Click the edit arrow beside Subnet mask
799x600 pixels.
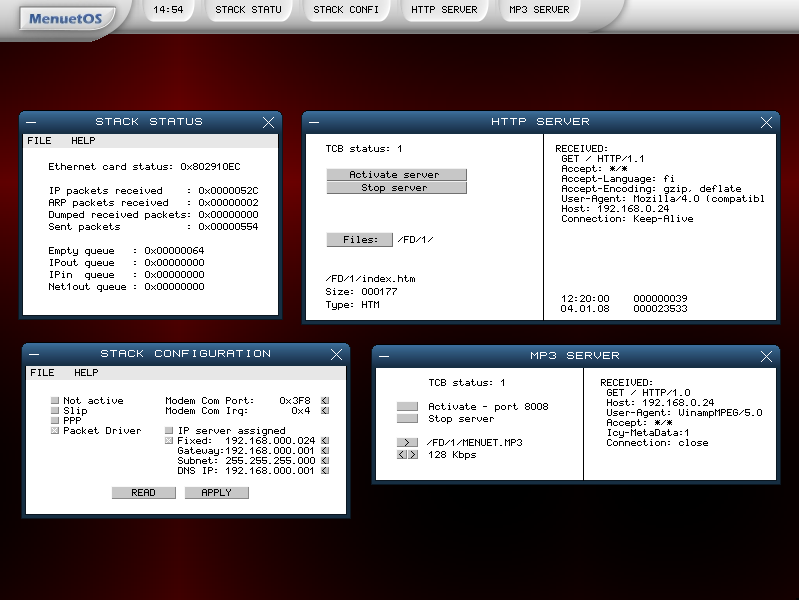pyautogui.click(x=325, y=461)
